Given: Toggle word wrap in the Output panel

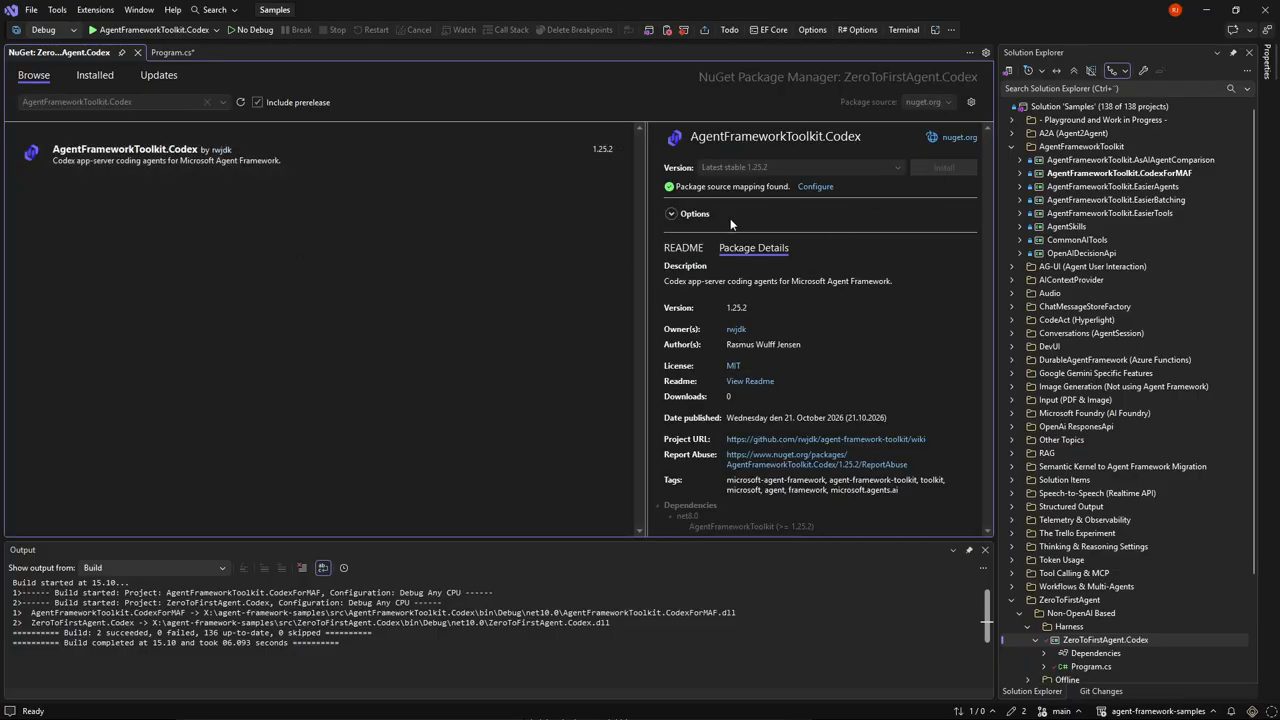Looking at the screenshot, I should tap(323, 568).
